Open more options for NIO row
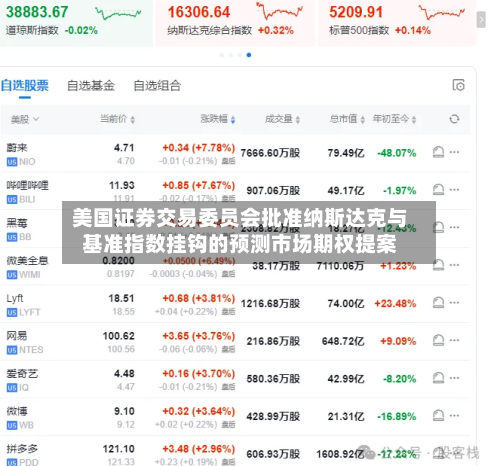500x466 pixels. (454, 152)
